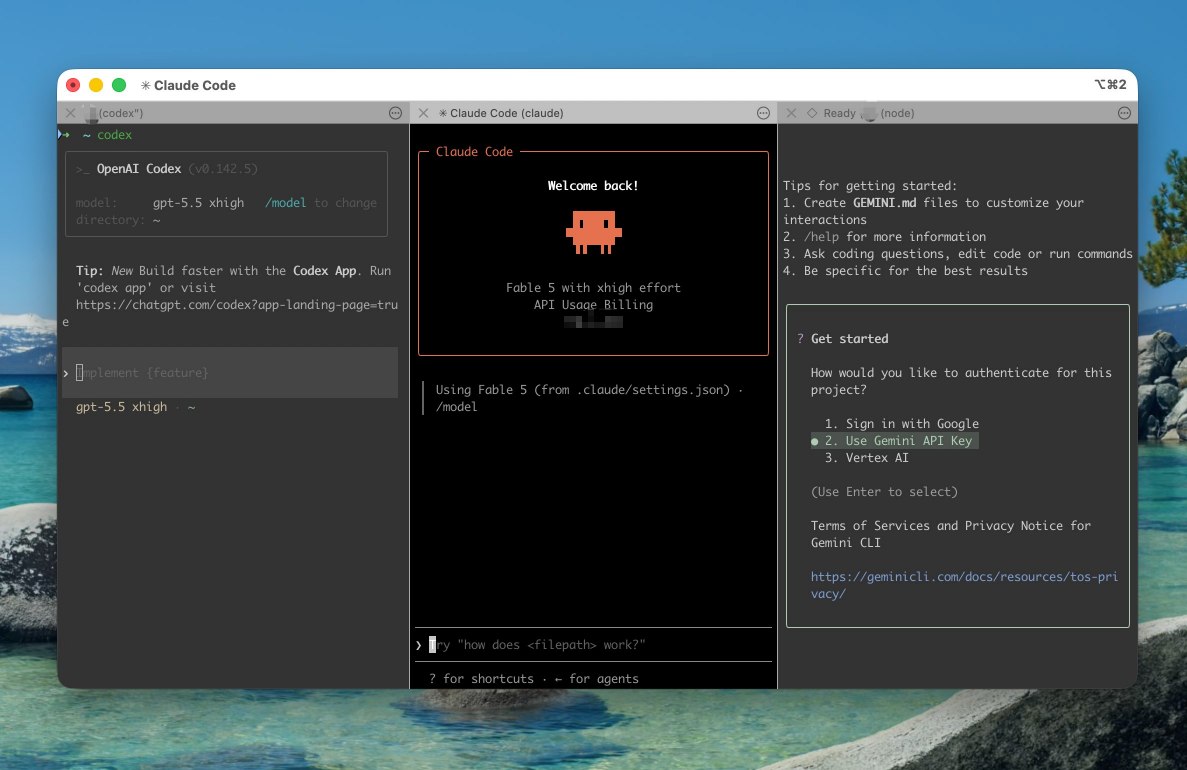Focus the Claude Code 'how does <filepath> work?' input
The image size is (1187, 770).
click(593, 645)
